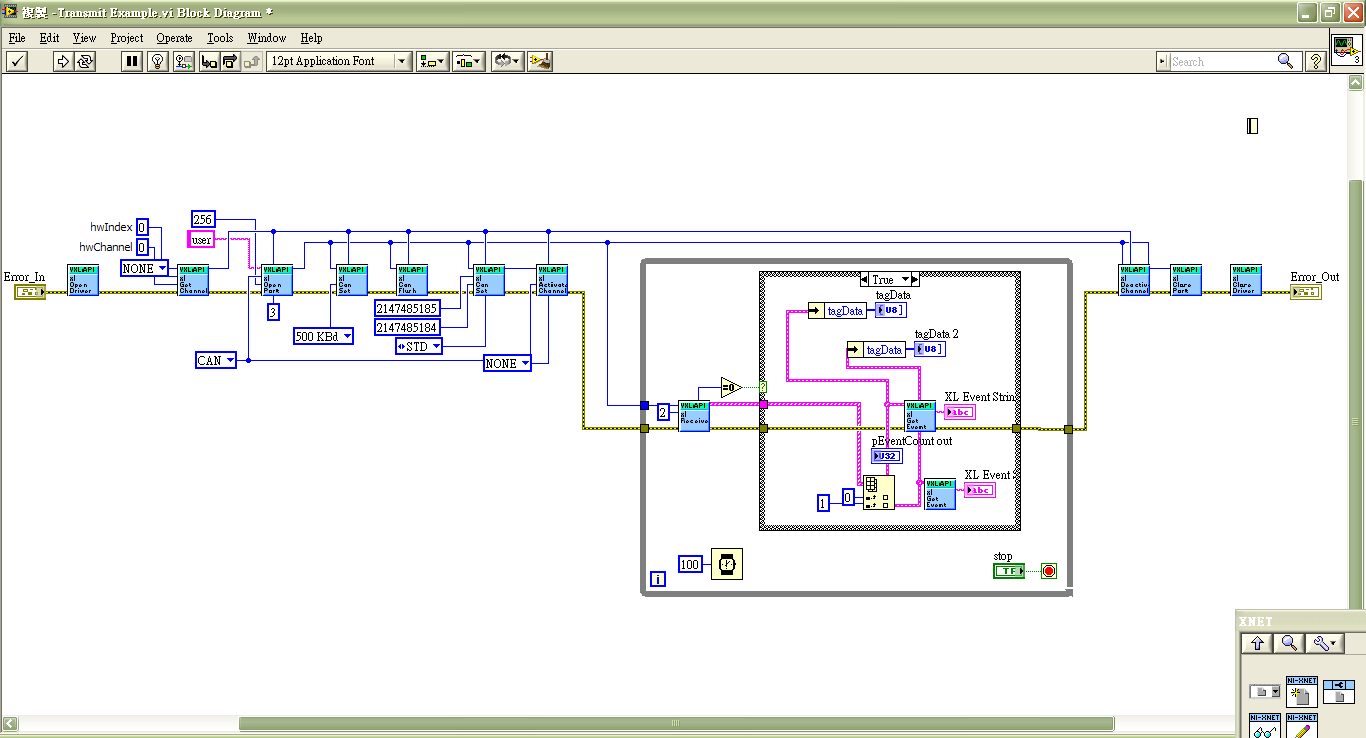The height and width of the screenshot is (738, 1366).
Task: Click the Step Into button
Action: pos(209,61)
